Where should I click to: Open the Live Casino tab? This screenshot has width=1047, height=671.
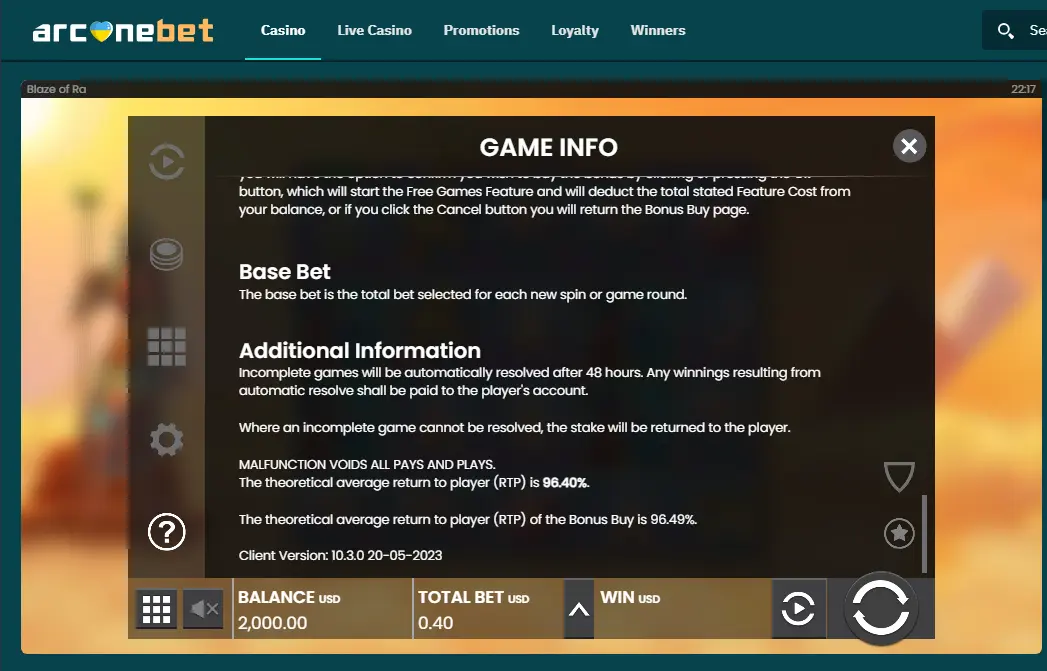[x=375, y=30]
